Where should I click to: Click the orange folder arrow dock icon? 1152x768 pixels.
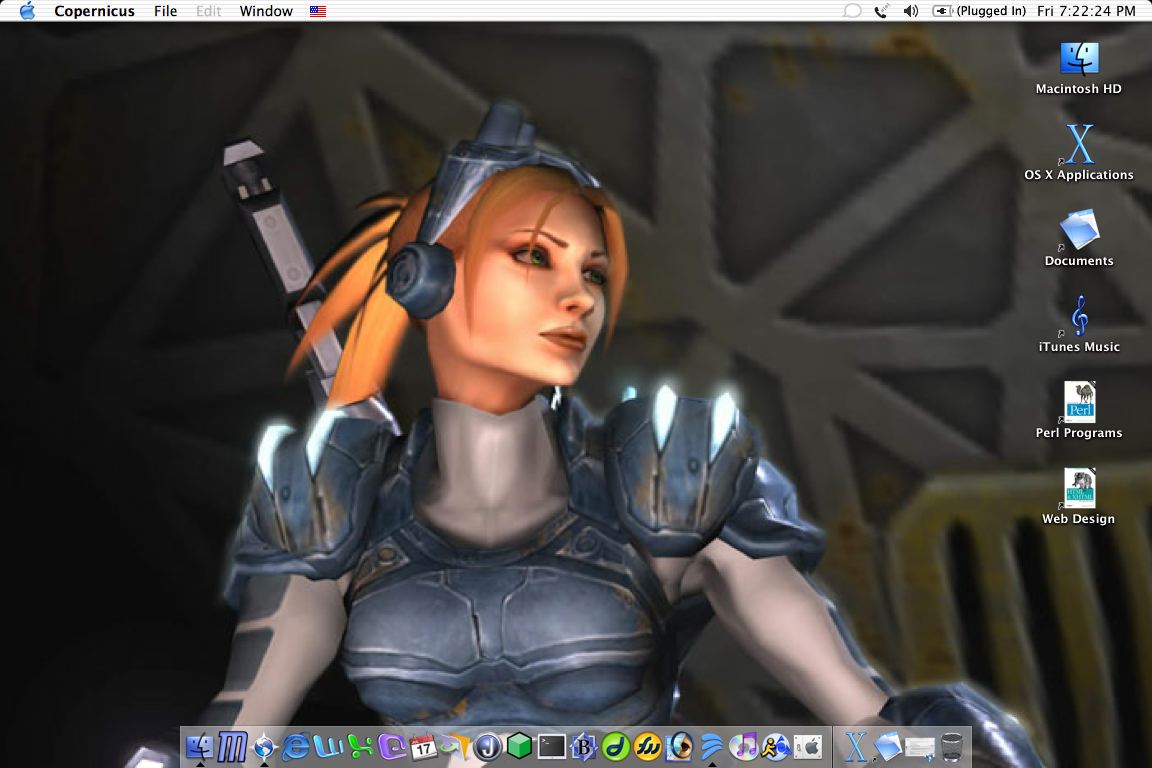pyautogui.click(x=456, y=747)
